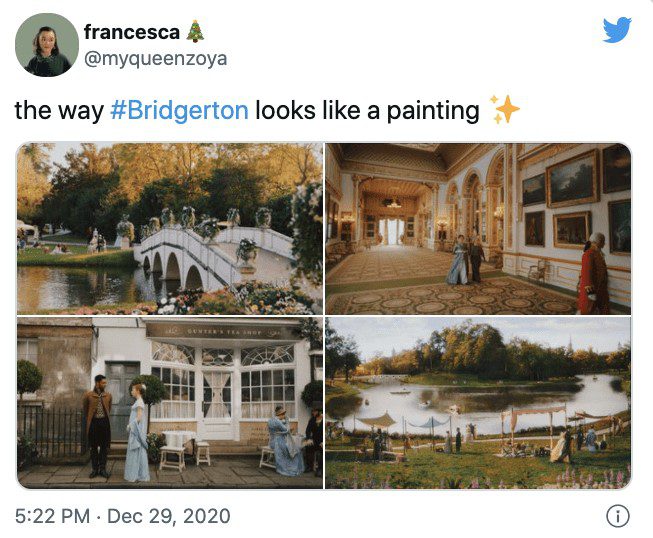Visit the @myqueenzoya handle

tap(155, 59)
